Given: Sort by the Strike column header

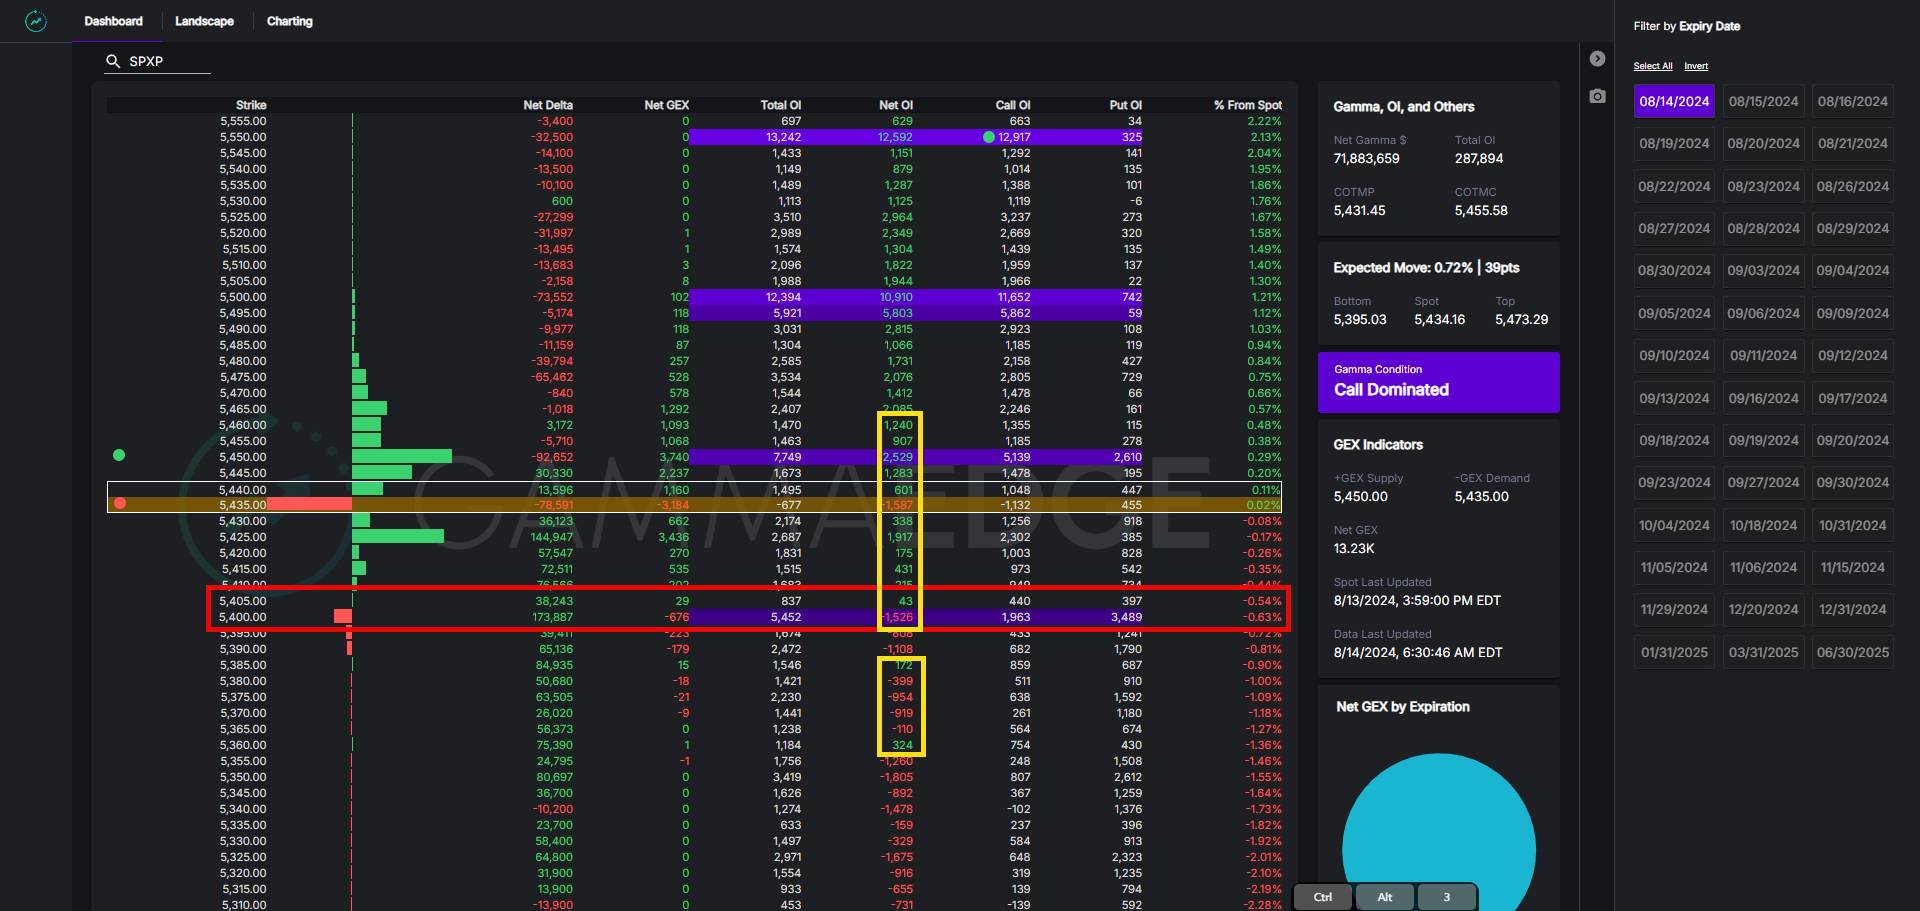Looking at the screenshot, I should (250, 105).
